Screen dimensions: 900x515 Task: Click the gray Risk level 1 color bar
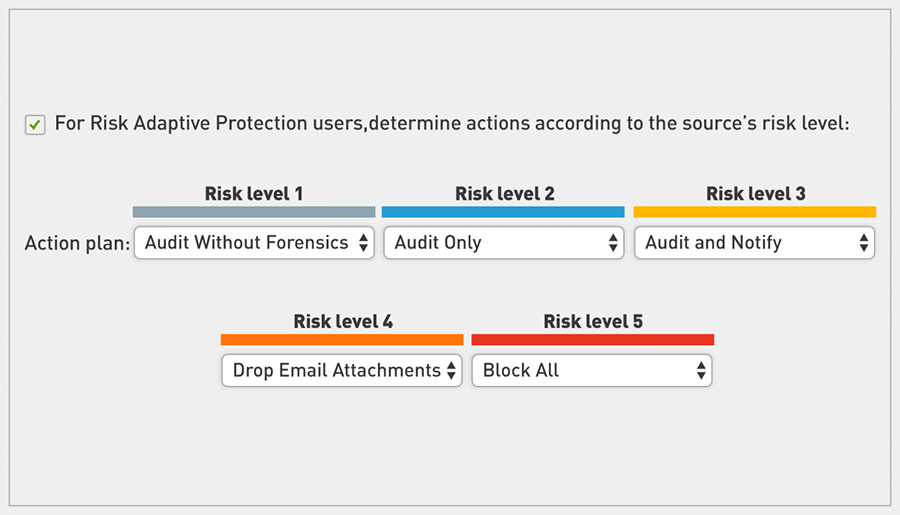[254, 212]
